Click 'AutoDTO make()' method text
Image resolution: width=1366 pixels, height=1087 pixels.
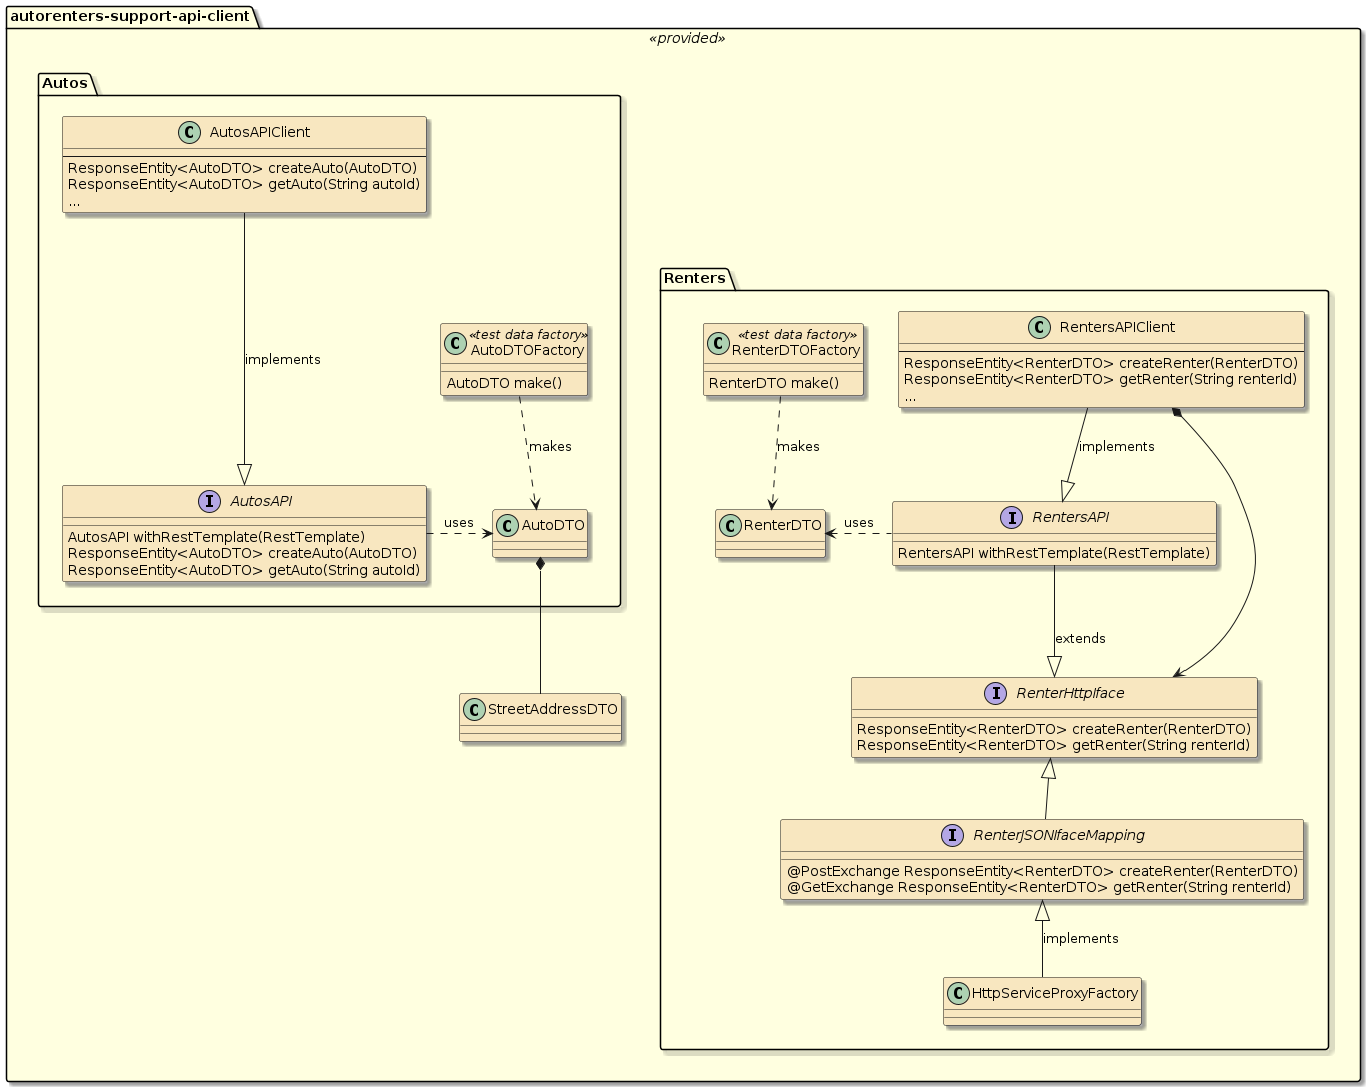point(504,383)
